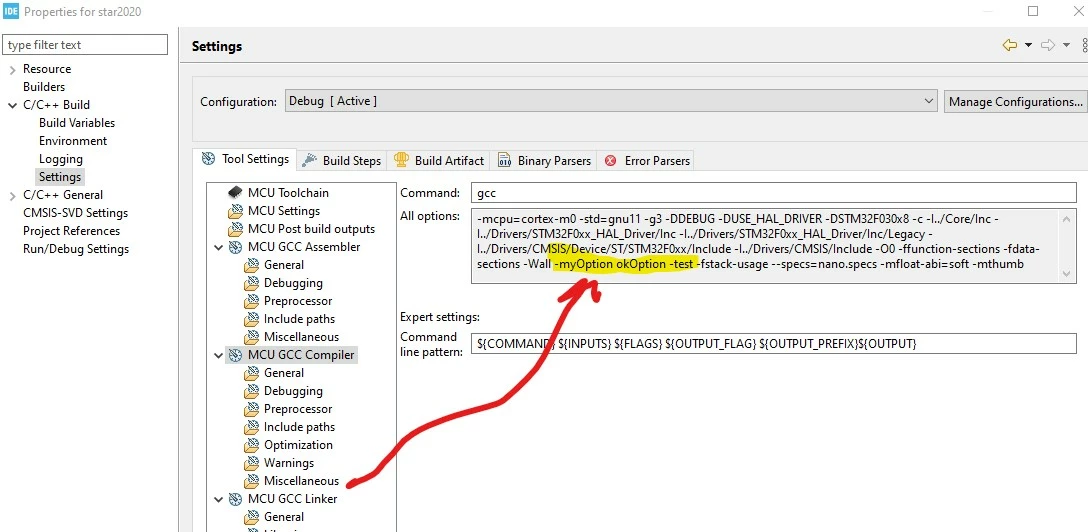
Task: Collapse the MCU GCC Compiler node
Action: point(219,356)
